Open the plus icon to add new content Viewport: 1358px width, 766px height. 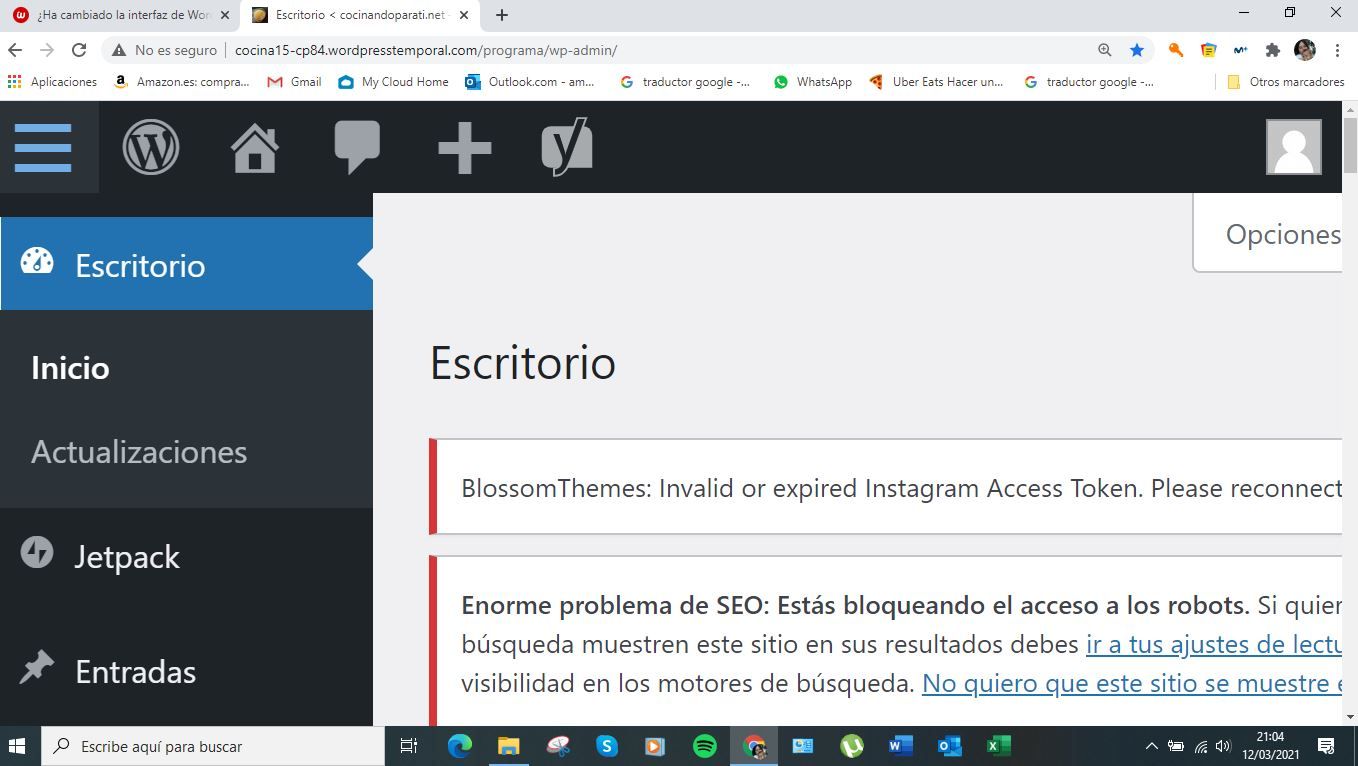click(464, 148)
